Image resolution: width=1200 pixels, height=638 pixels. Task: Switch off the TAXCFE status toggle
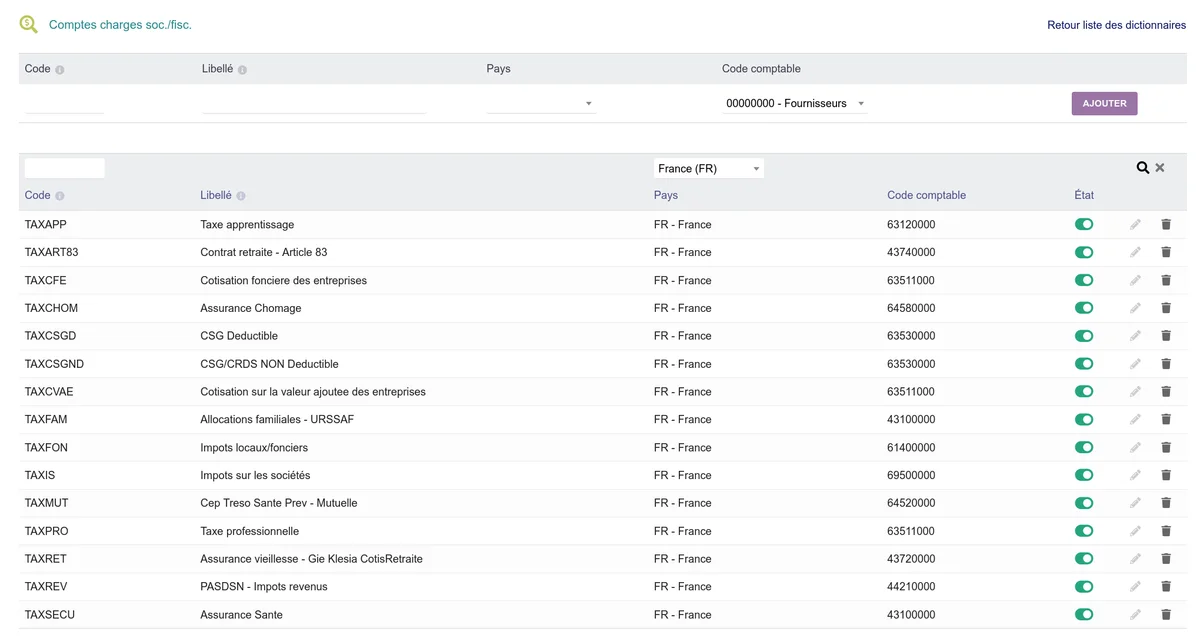tap(1084, 281)
